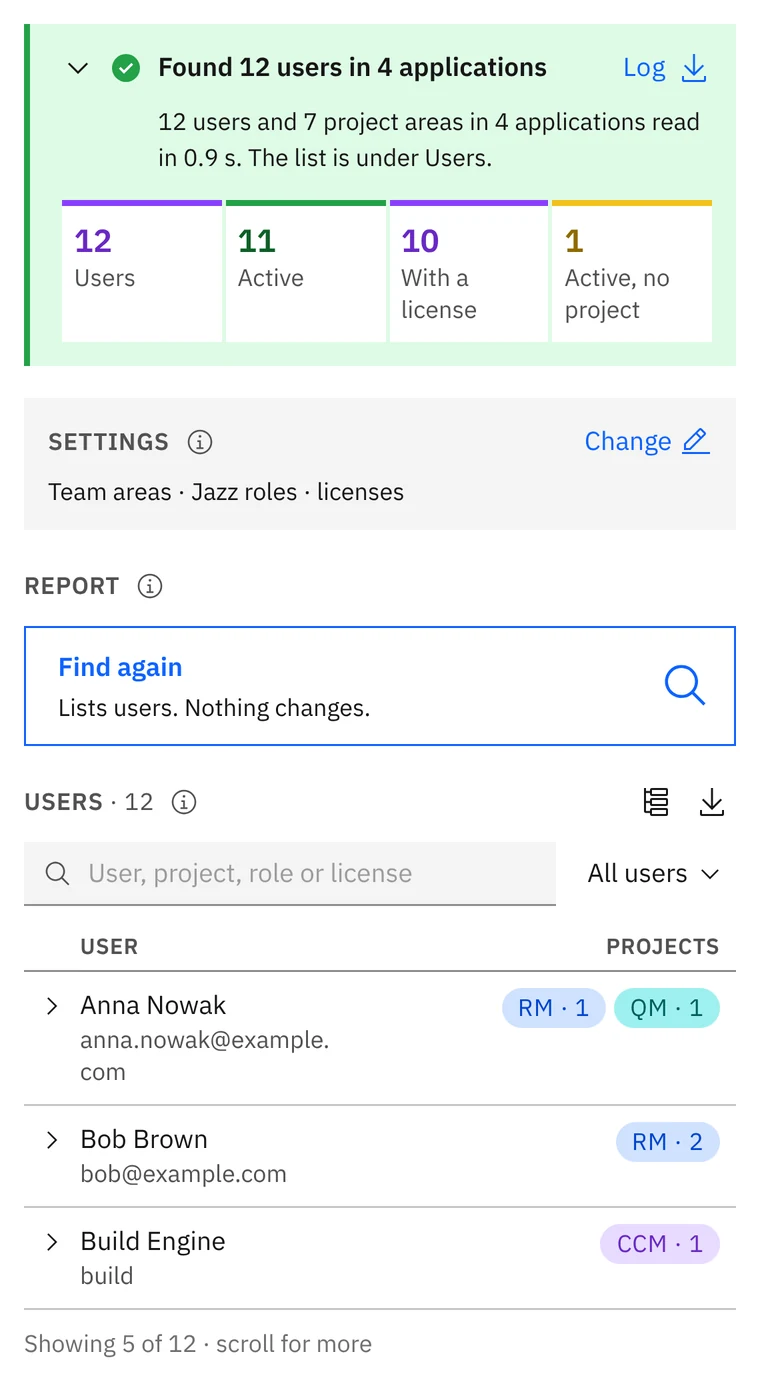This screenshot has width=760, height=1384.
Task: Expand the Bob Brown row
Action: (x=52, y=1140)
